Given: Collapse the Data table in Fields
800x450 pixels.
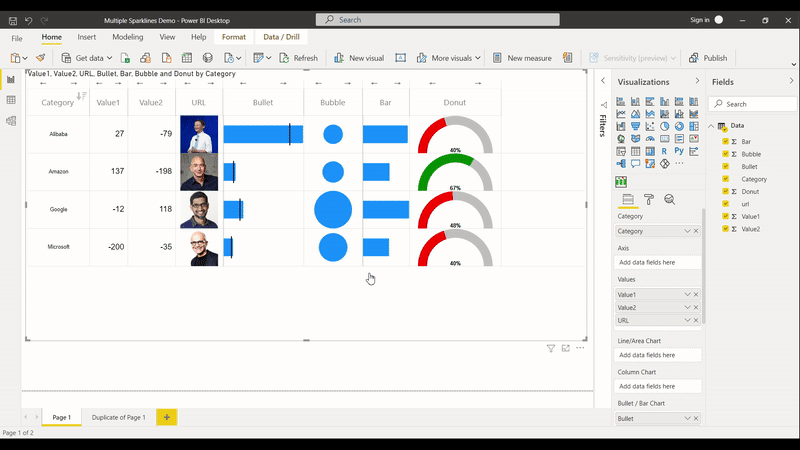Looking at the screenshot, I should click(x=711, y=126).
